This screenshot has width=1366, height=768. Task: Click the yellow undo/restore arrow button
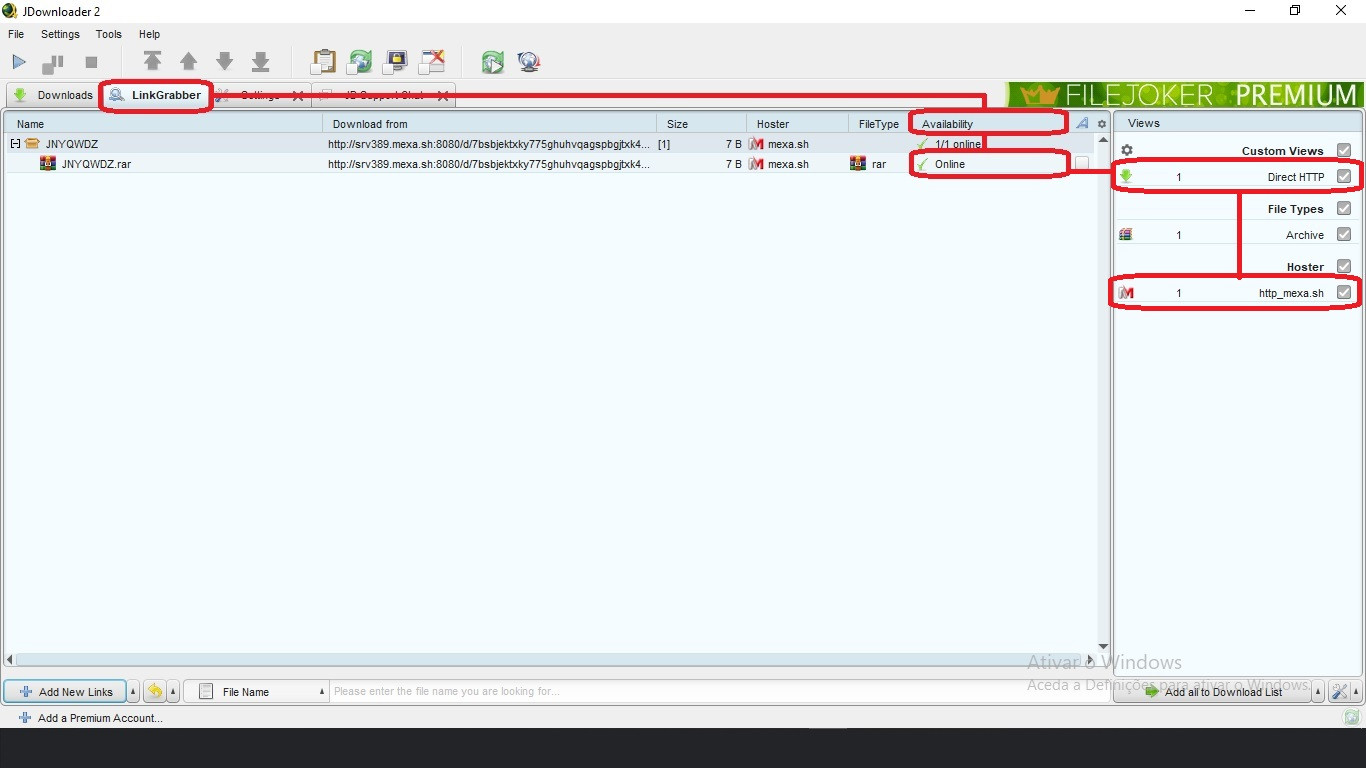coord(155,692)
